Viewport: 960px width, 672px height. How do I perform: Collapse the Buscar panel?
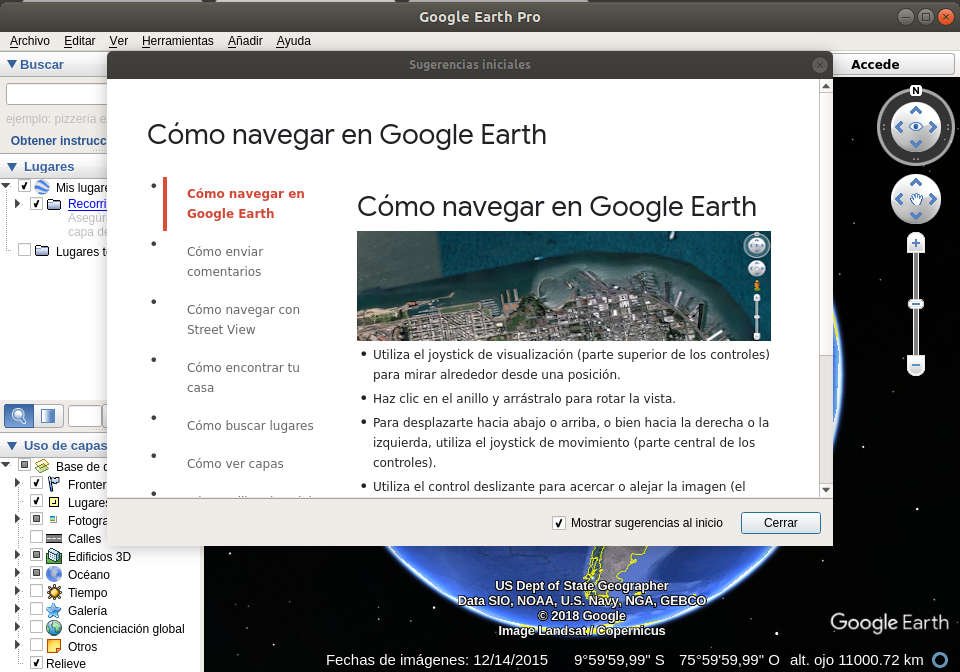[11, 64]
